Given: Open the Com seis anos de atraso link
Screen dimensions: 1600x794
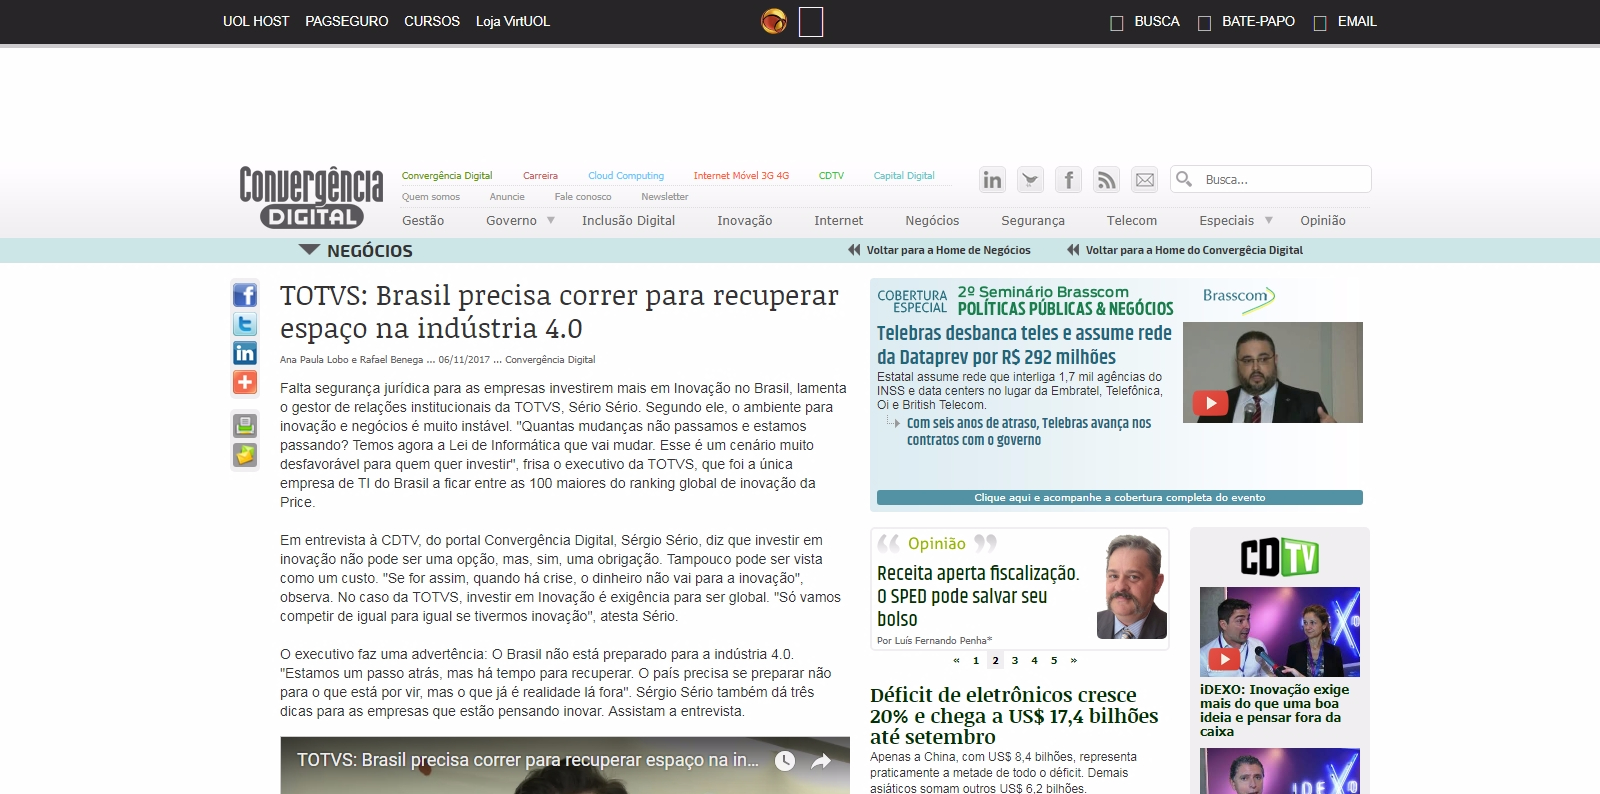Looking at the screenshot, I should point(1029,431).
